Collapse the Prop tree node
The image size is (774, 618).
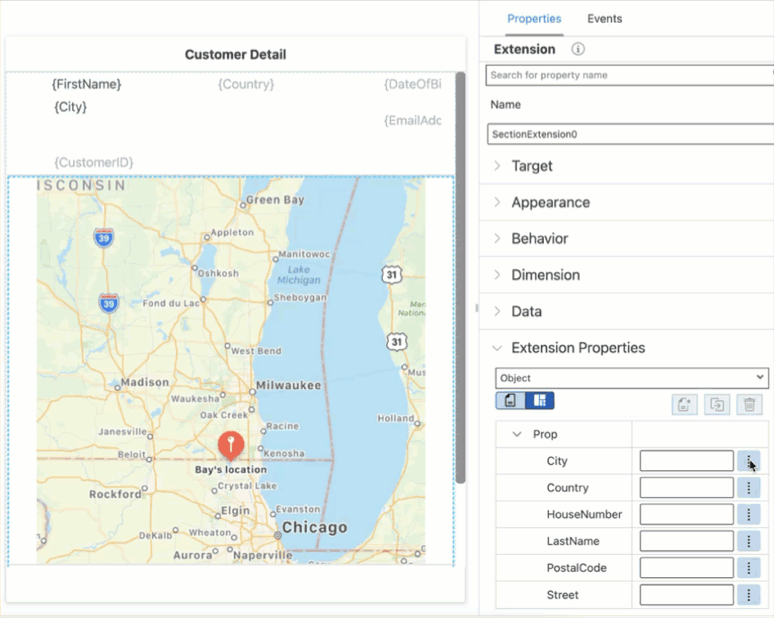(517, 434)
